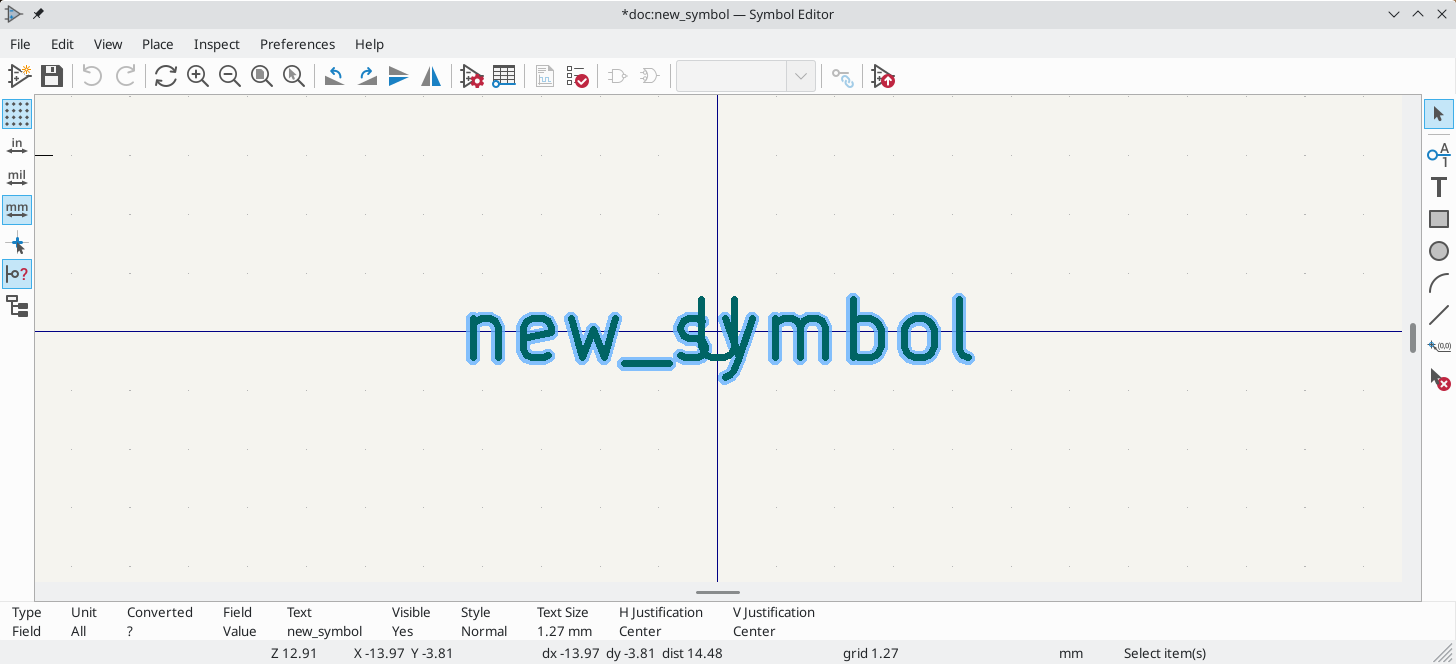Zoom to fit the drawing
1456x664 pixels.
coord(261,76)
